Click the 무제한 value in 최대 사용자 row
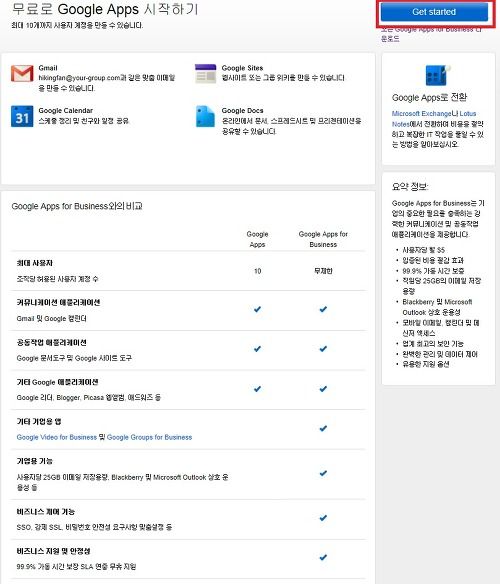500x584 pixels. tap(323, 271)
